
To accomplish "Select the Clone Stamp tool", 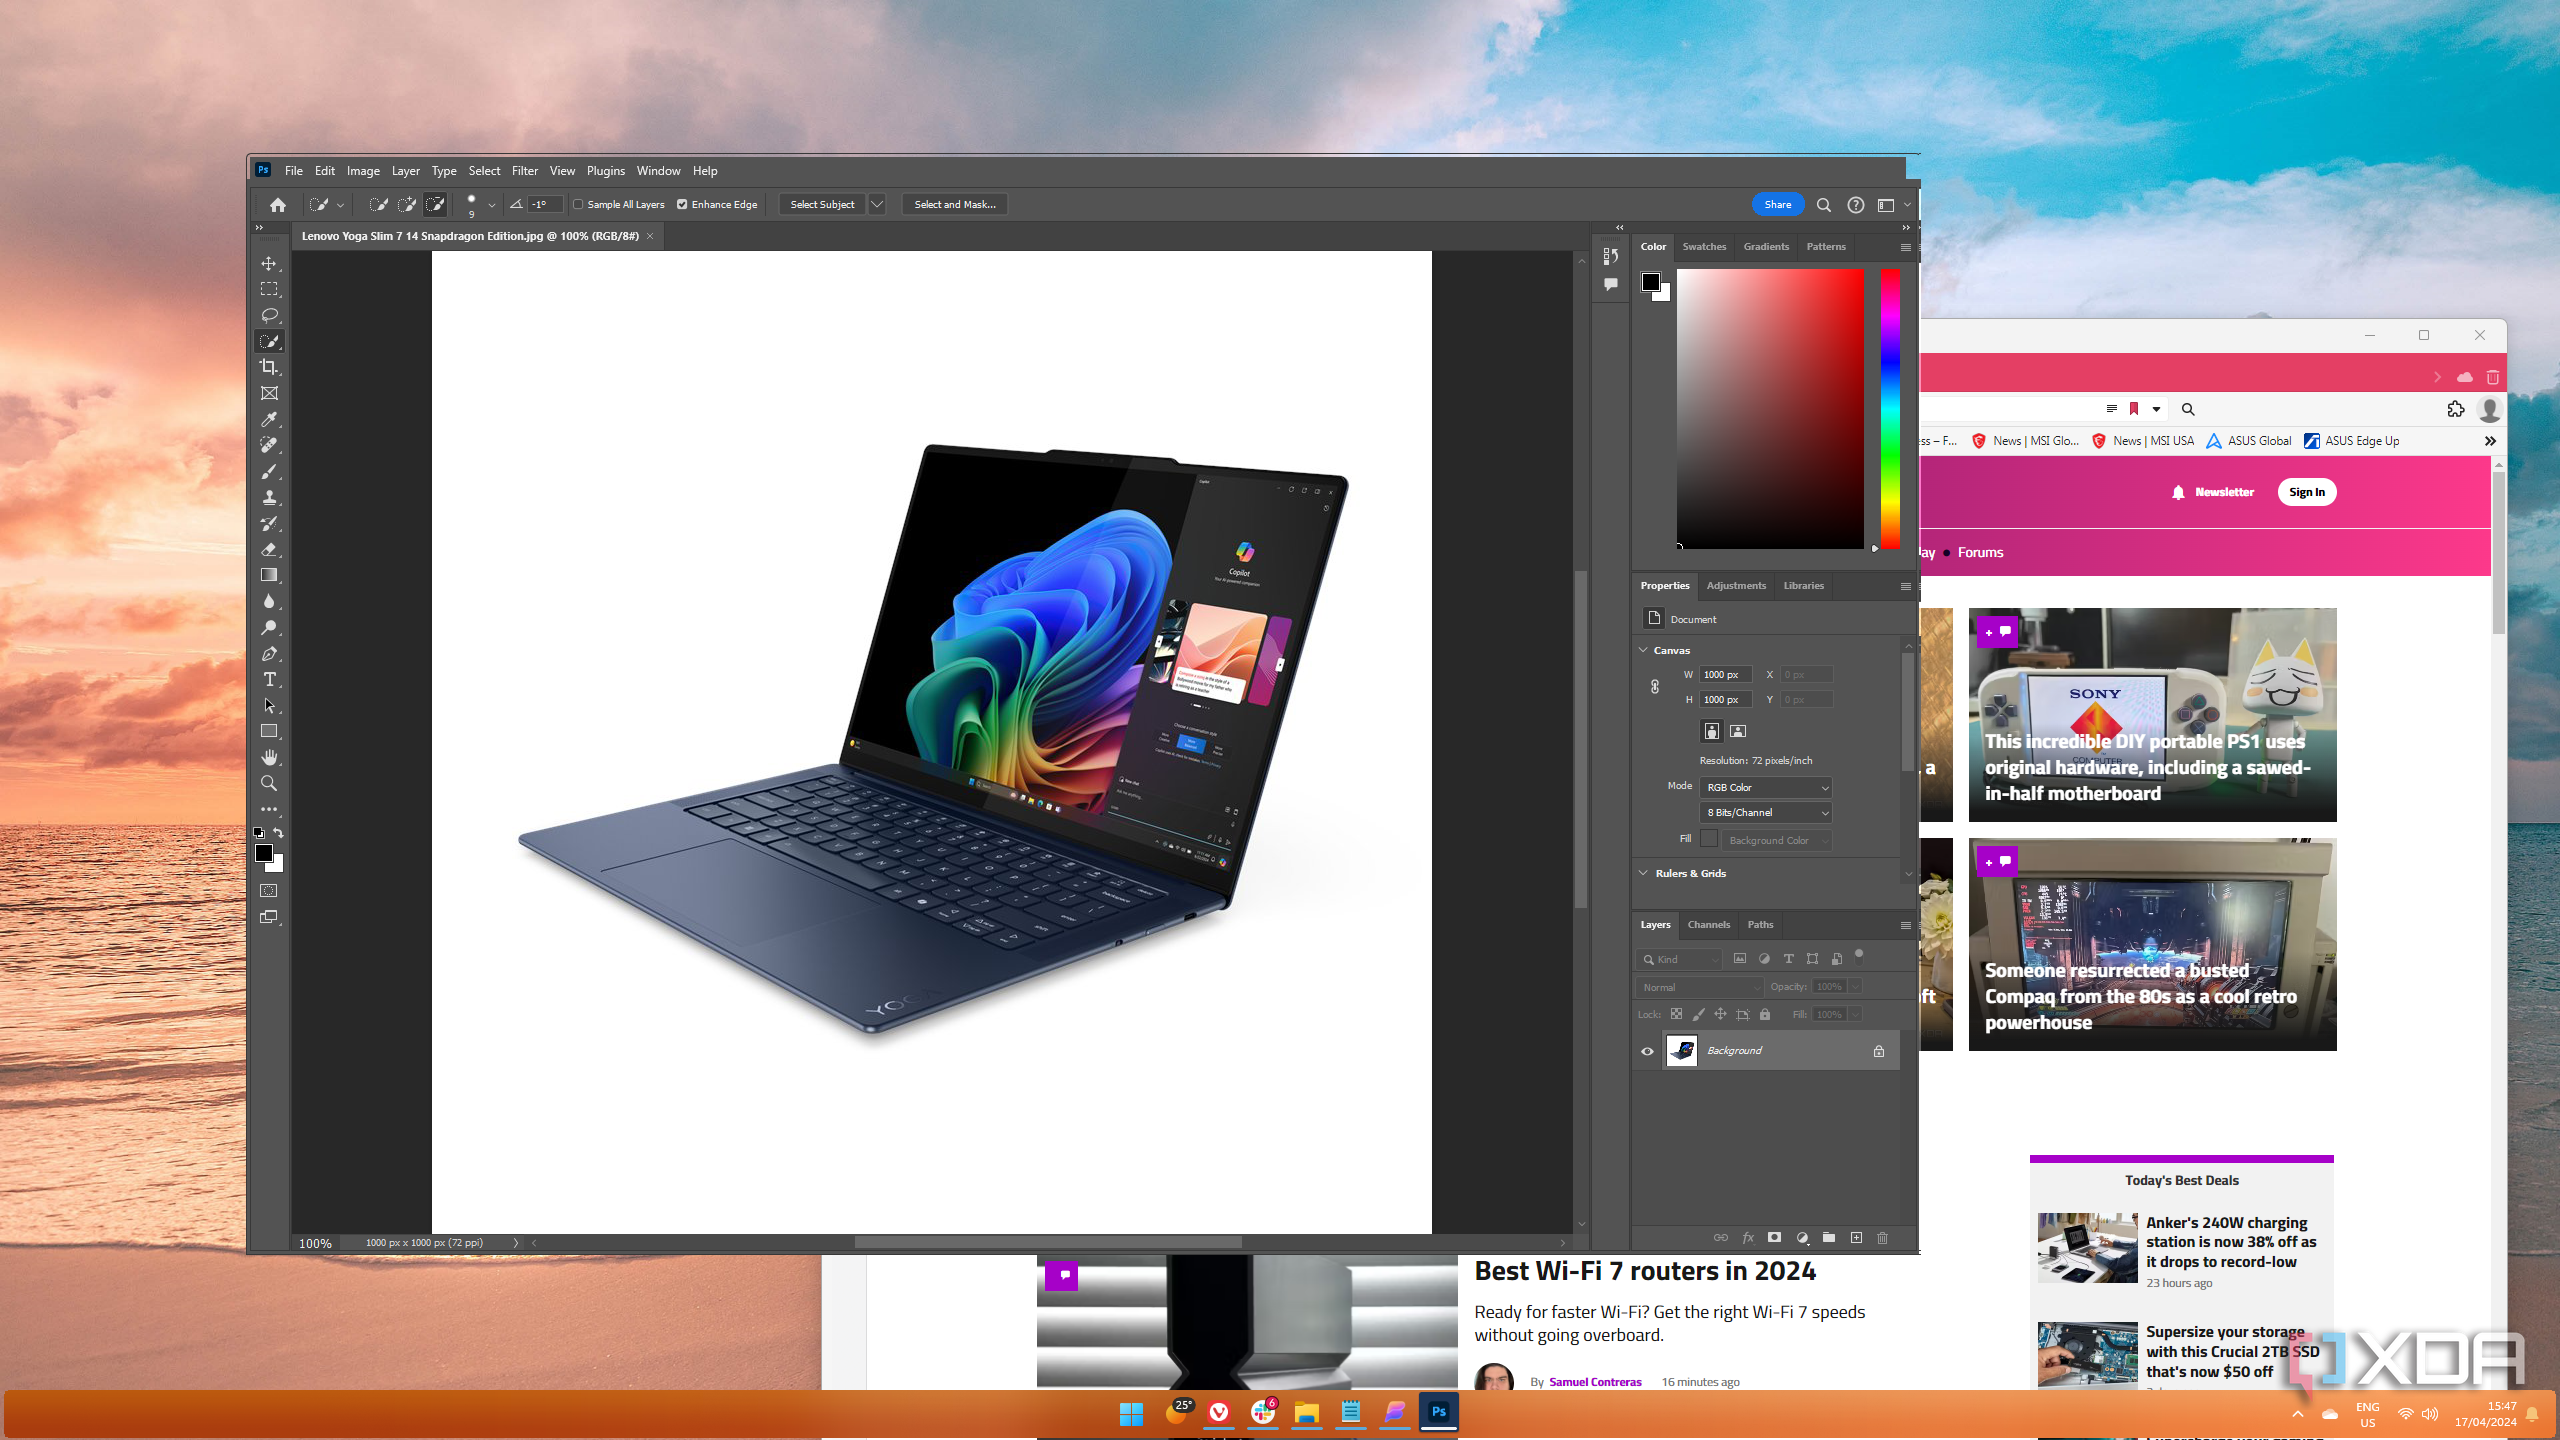I will [269, 497].
